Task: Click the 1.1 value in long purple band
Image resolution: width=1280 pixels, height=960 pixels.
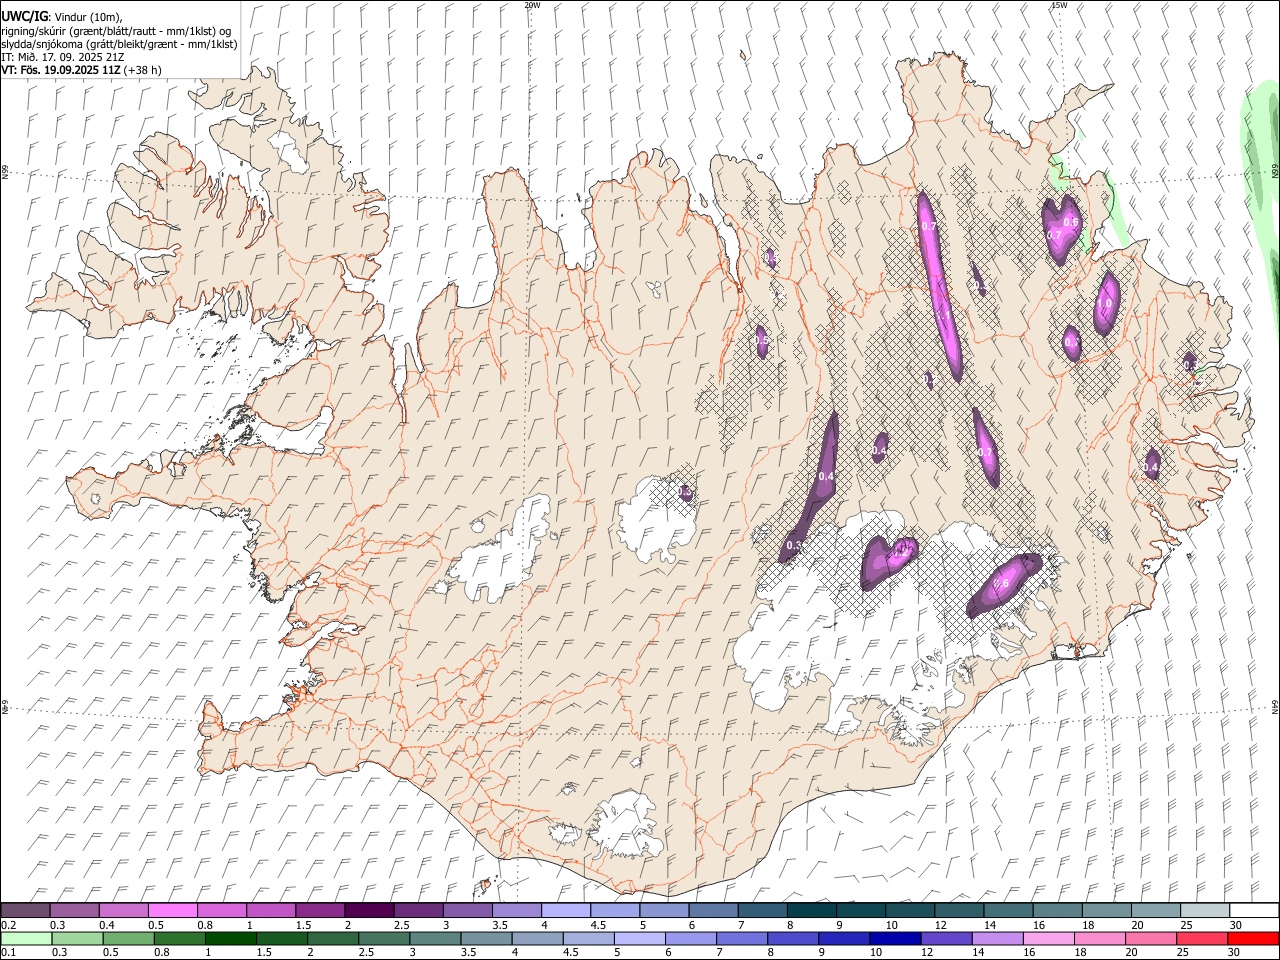Action: point(942,315)
